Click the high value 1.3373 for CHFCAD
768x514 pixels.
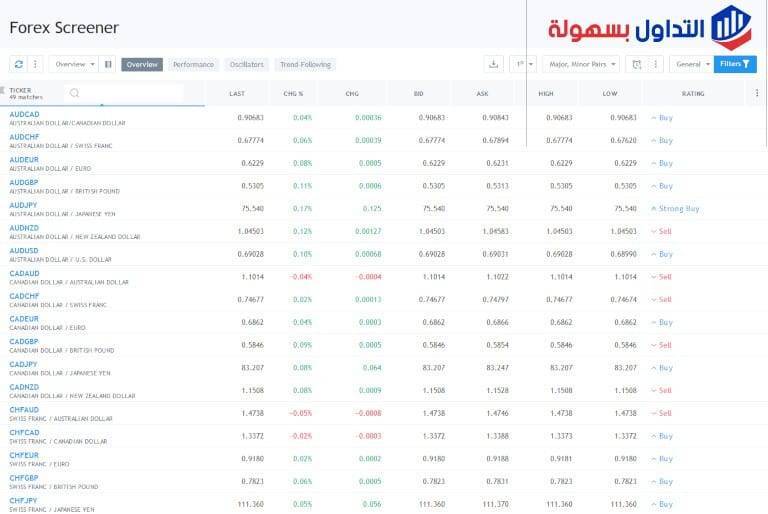pyautogui.click(x=561, y=436)
